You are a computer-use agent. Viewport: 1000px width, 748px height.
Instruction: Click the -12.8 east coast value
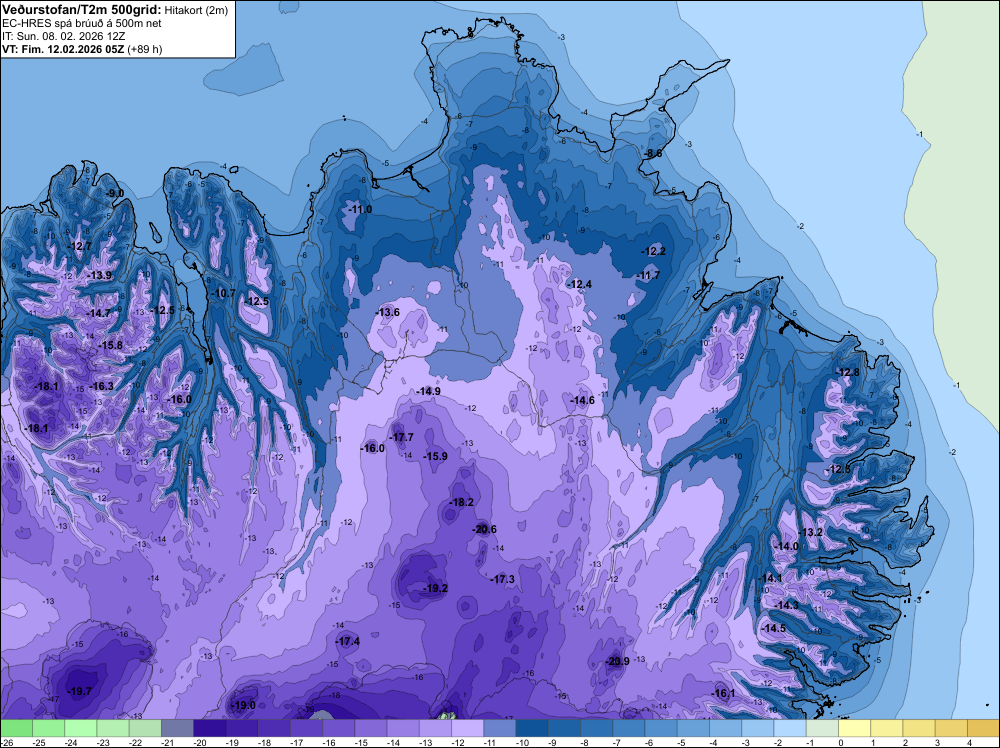tap(848, 372)
